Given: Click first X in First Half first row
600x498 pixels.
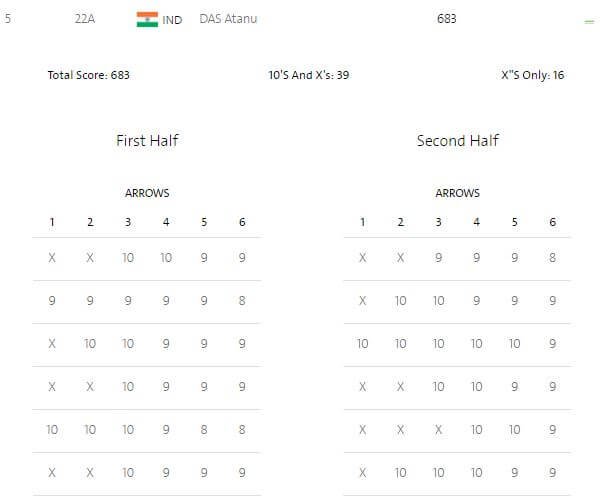Looking at the screenshot, I should pyautogui.click(x=52, y=258).
